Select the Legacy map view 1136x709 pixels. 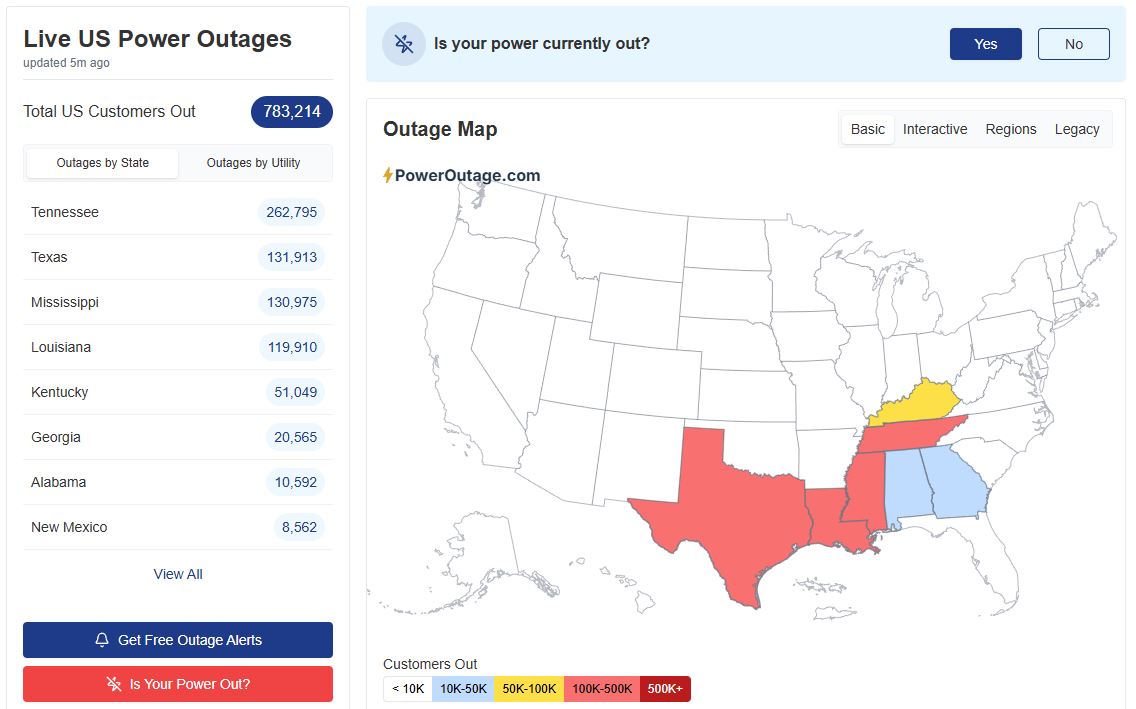tap(1076, 129)
